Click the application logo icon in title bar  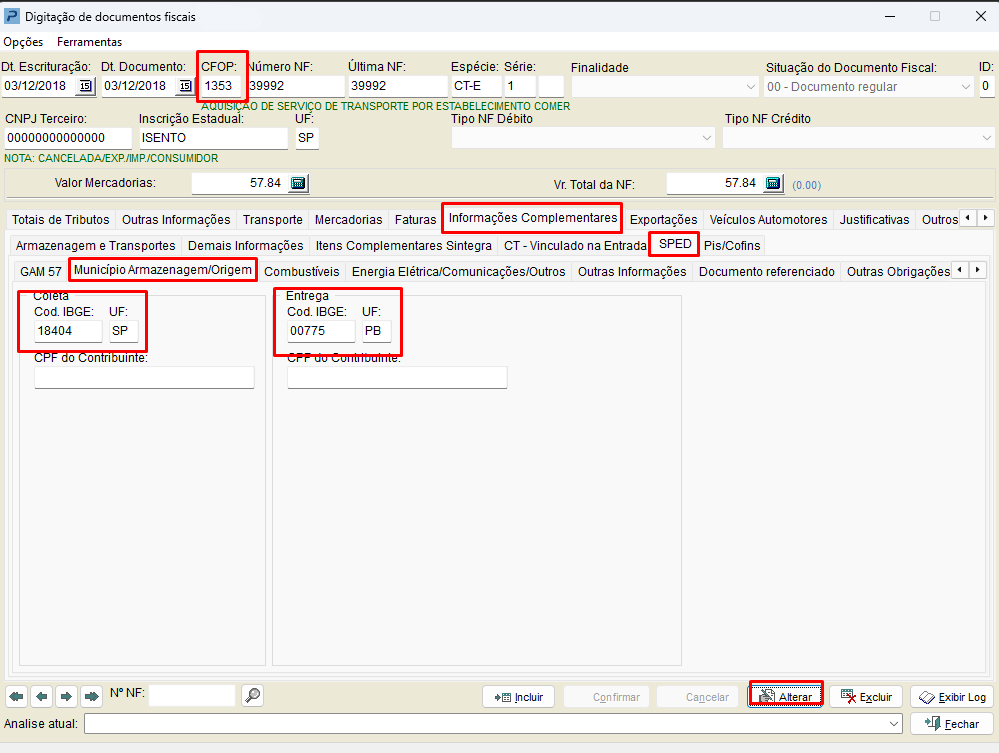point(11,16)
